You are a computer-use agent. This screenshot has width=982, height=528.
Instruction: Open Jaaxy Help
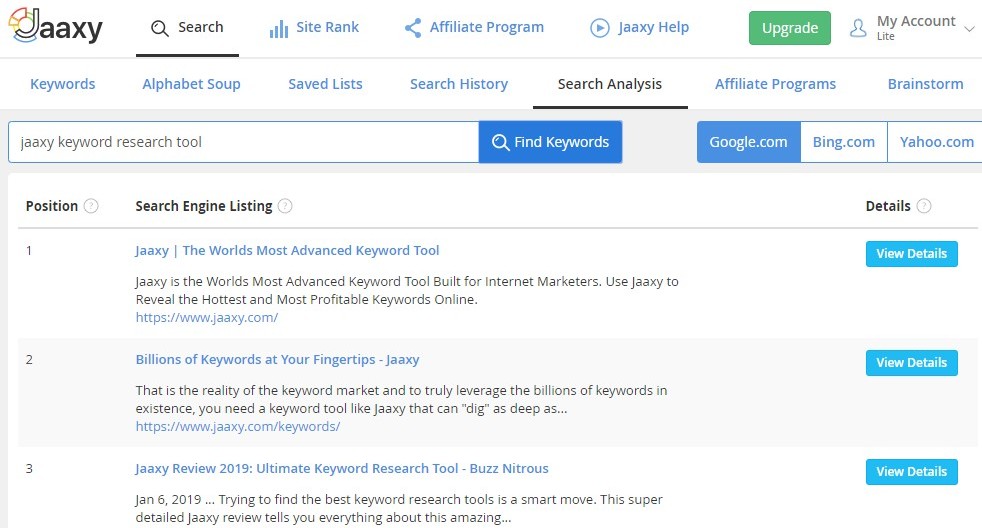(x=639, y=28)
